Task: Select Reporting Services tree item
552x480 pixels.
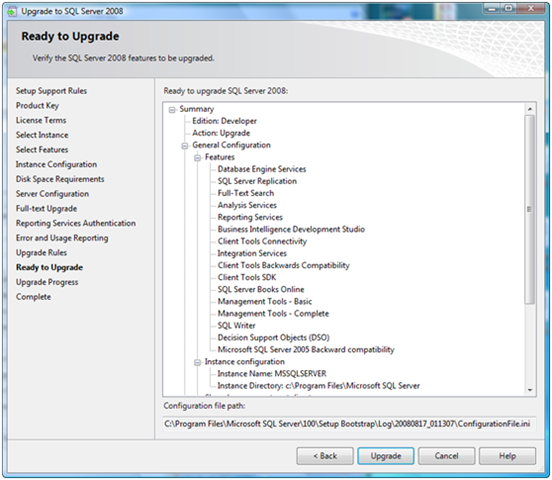Action: coord(250,217)
